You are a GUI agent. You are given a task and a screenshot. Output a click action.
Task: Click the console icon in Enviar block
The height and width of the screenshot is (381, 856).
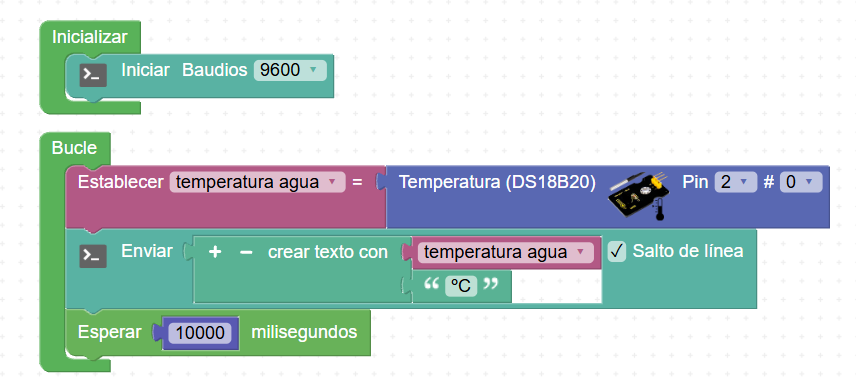click(93, 256)
